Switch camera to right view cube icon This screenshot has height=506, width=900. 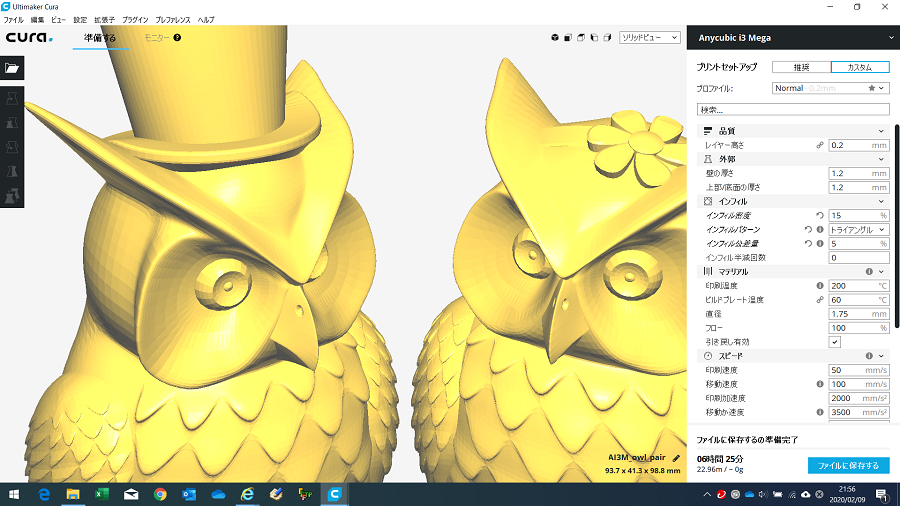click(607, 37)
